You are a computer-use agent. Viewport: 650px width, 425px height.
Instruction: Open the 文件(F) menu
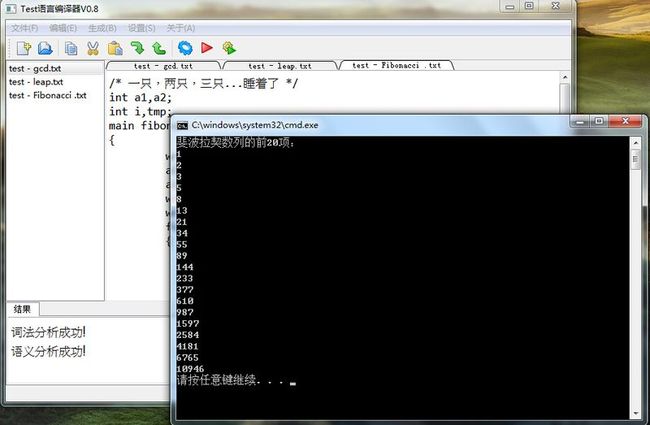24,28
